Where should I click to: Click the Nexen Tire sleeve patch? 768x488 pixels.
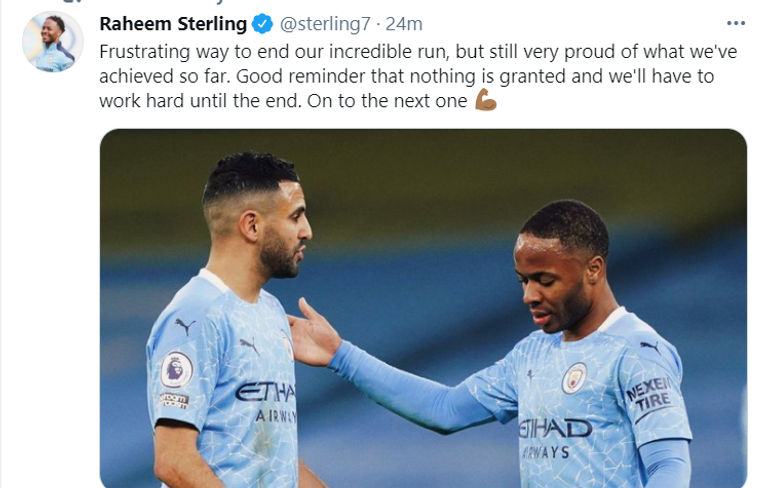click(x=650, y=391)
